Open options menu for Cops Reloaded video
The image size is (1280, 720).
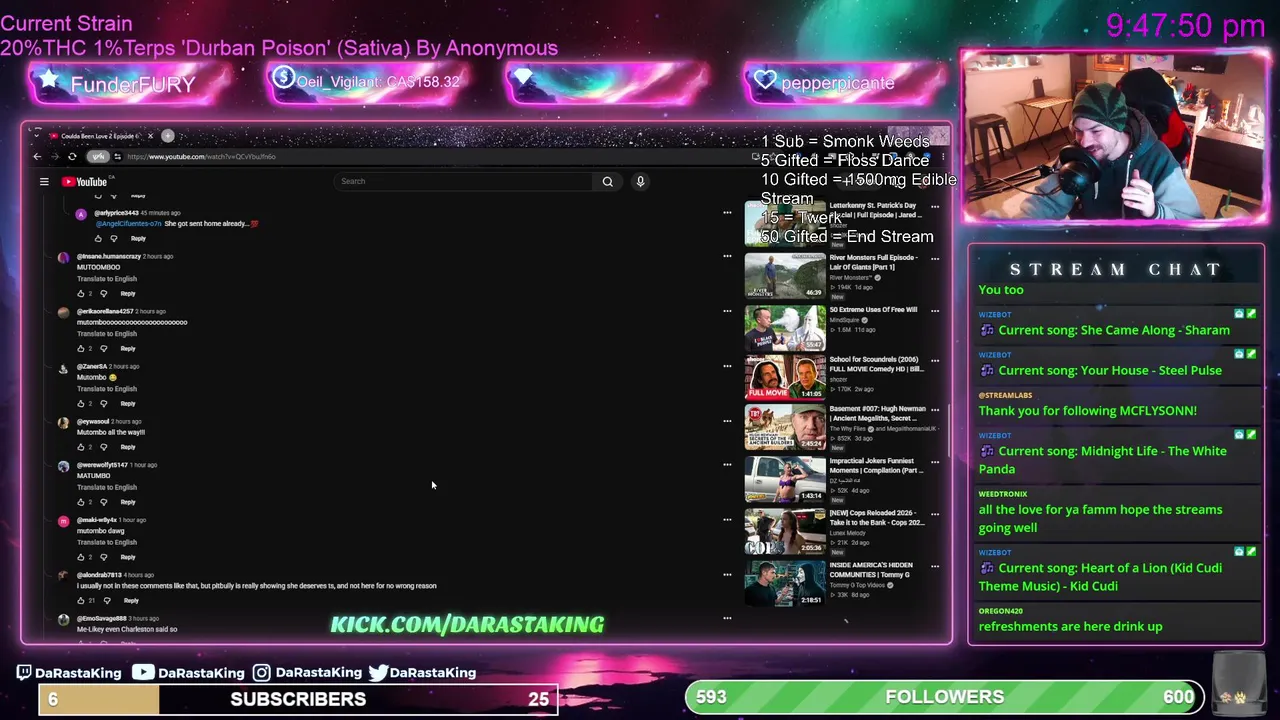pyautogui.click(x=935, y=514)
